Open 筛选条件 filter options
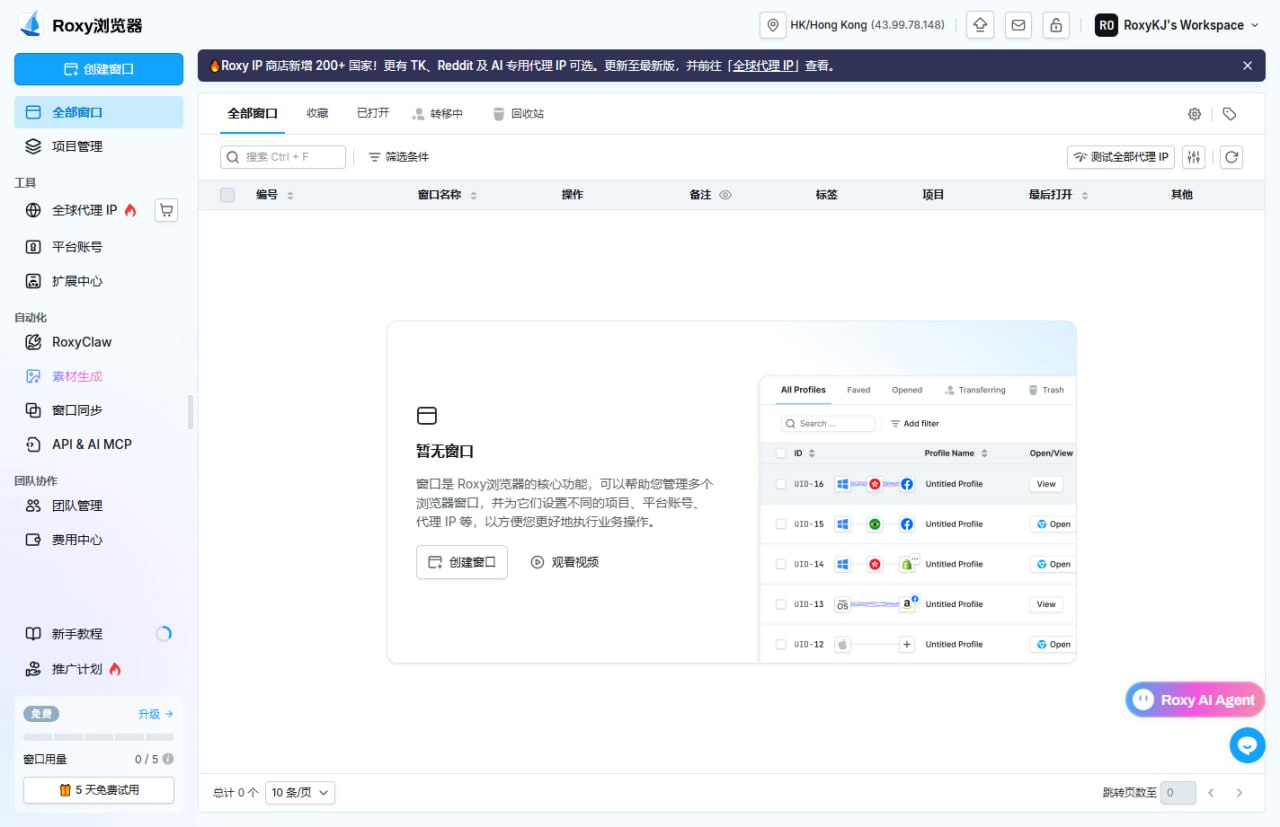Image resolution: width=1280 pixels, height=827 pixels. click(399, 157)
